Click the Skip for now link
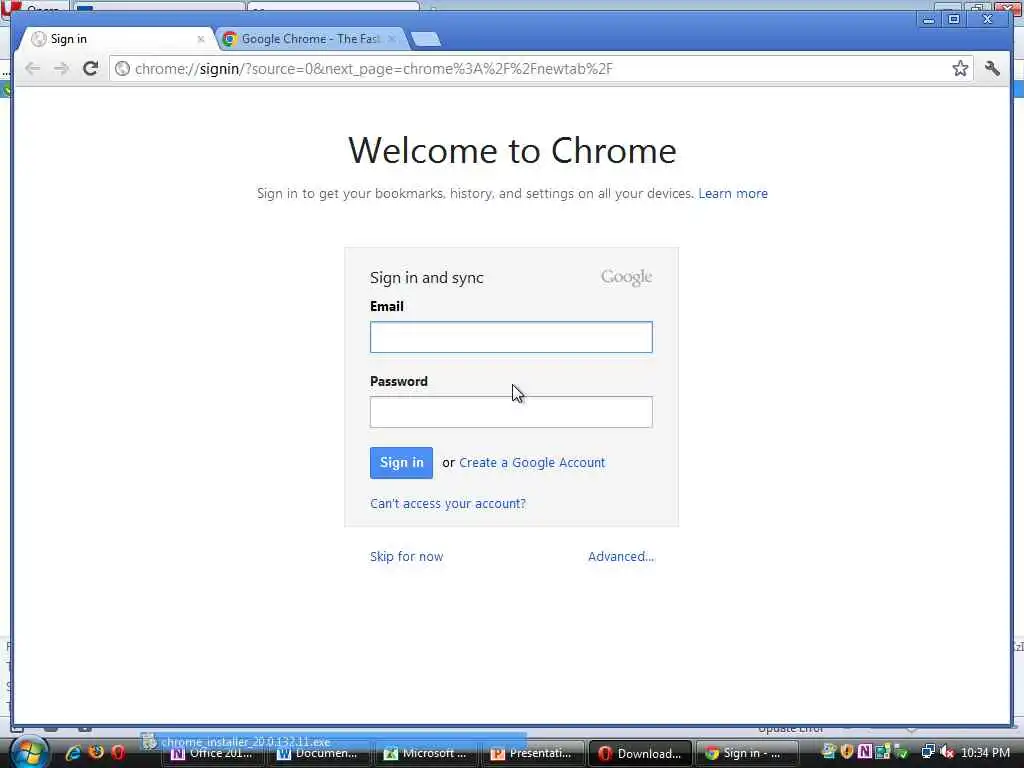 point(406,556)
